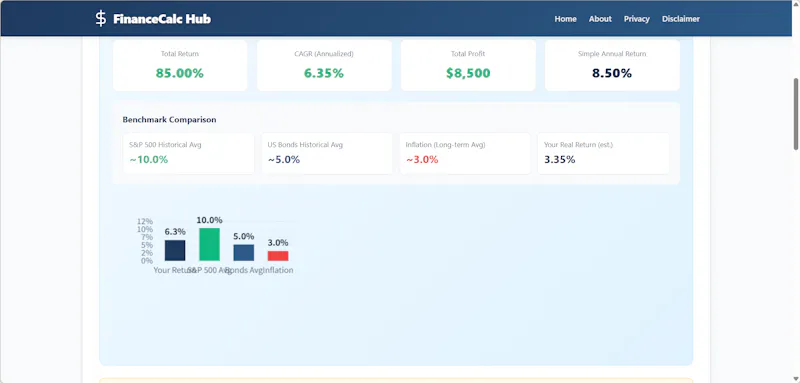Open the Privacy page link

(637, 19)
